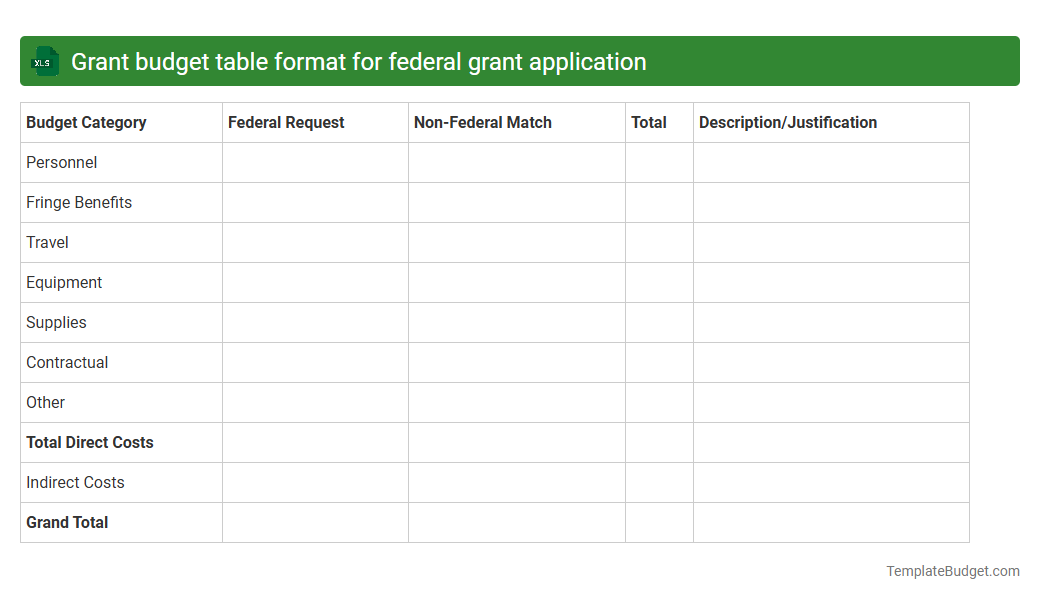
Task: Select the Description/Justification header
Action: pos(787,122)
